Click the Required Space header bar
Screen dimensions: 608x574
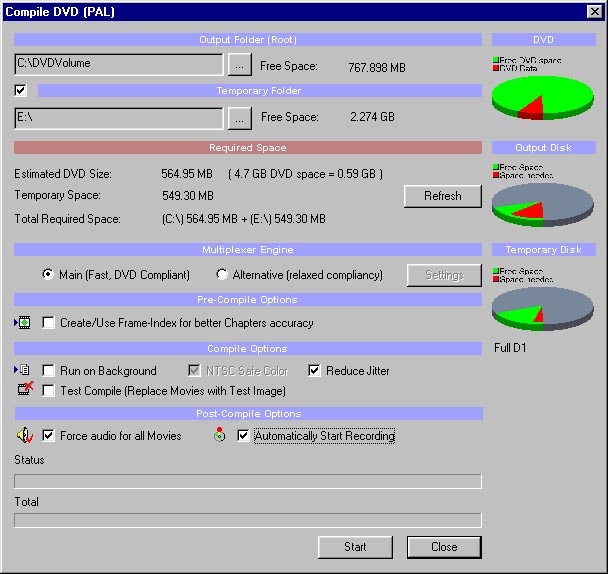click(248, 147)
